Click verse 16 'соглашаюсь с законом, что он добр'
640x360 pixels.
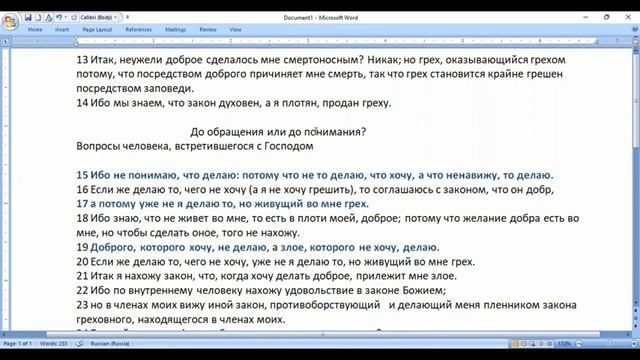coord(315,189)
